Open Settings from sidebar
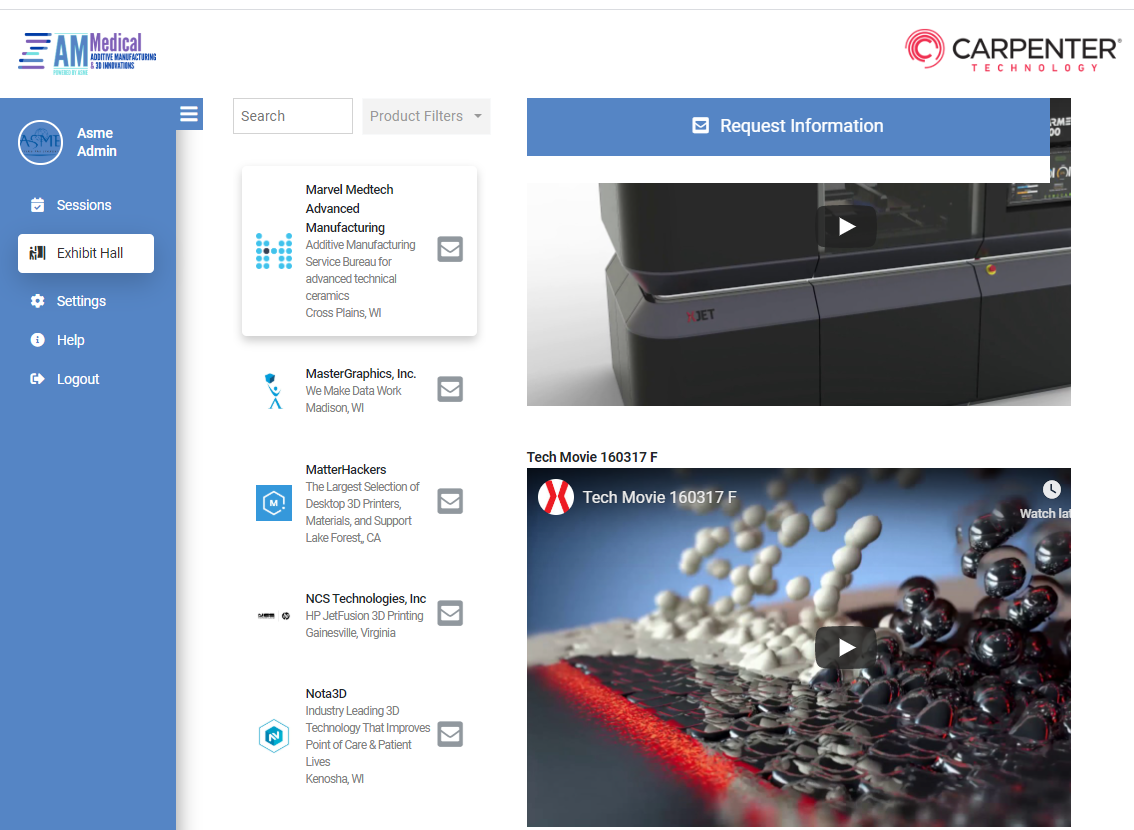 click(81, 301)
